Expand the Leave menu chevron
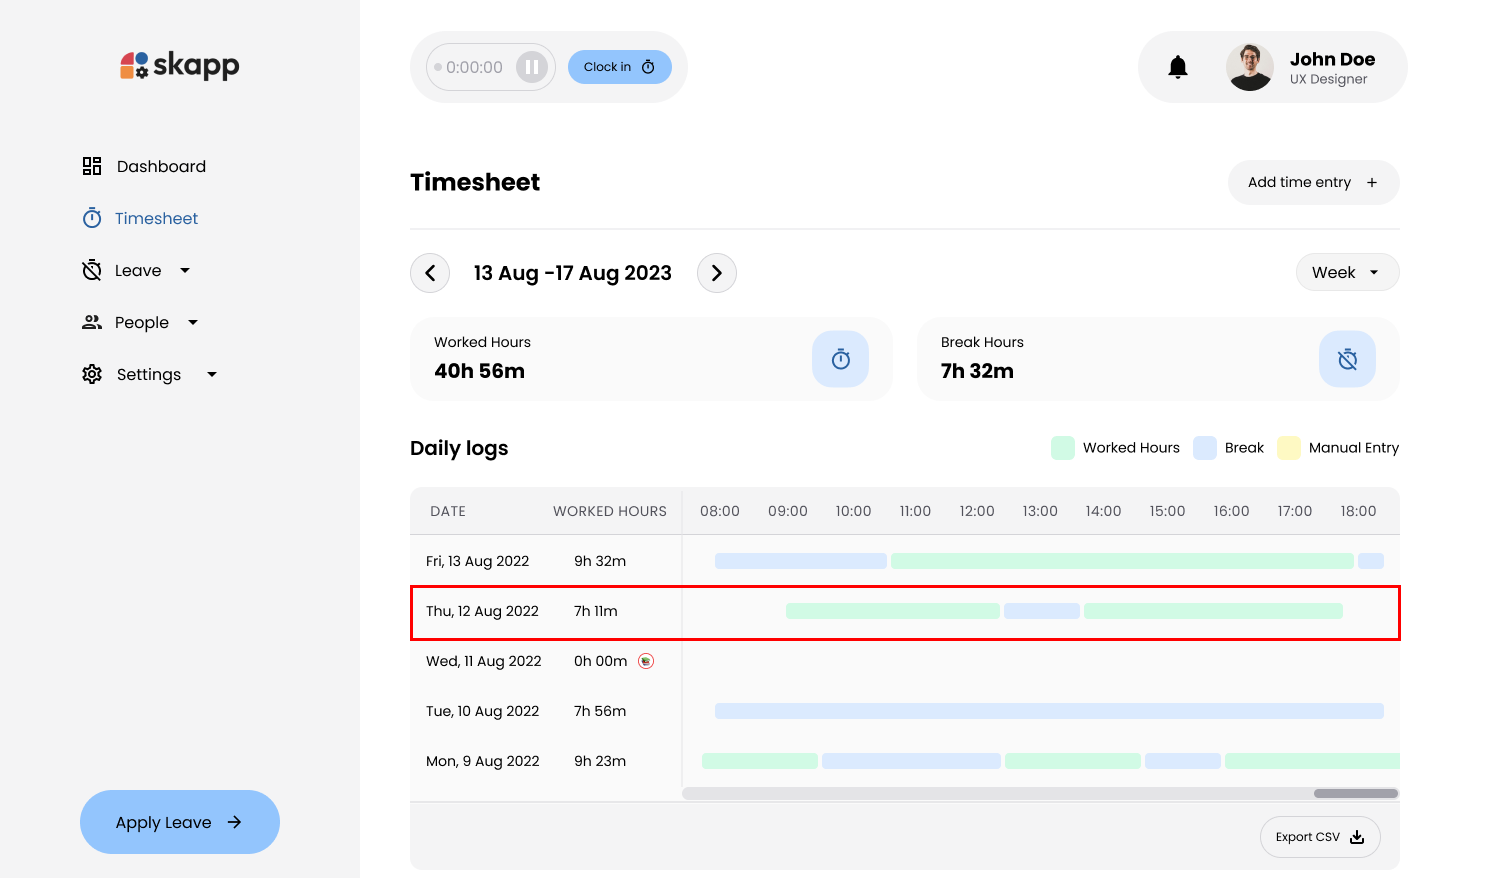The width and height of the screenshot is (1512, 878). tap(184, 270)
